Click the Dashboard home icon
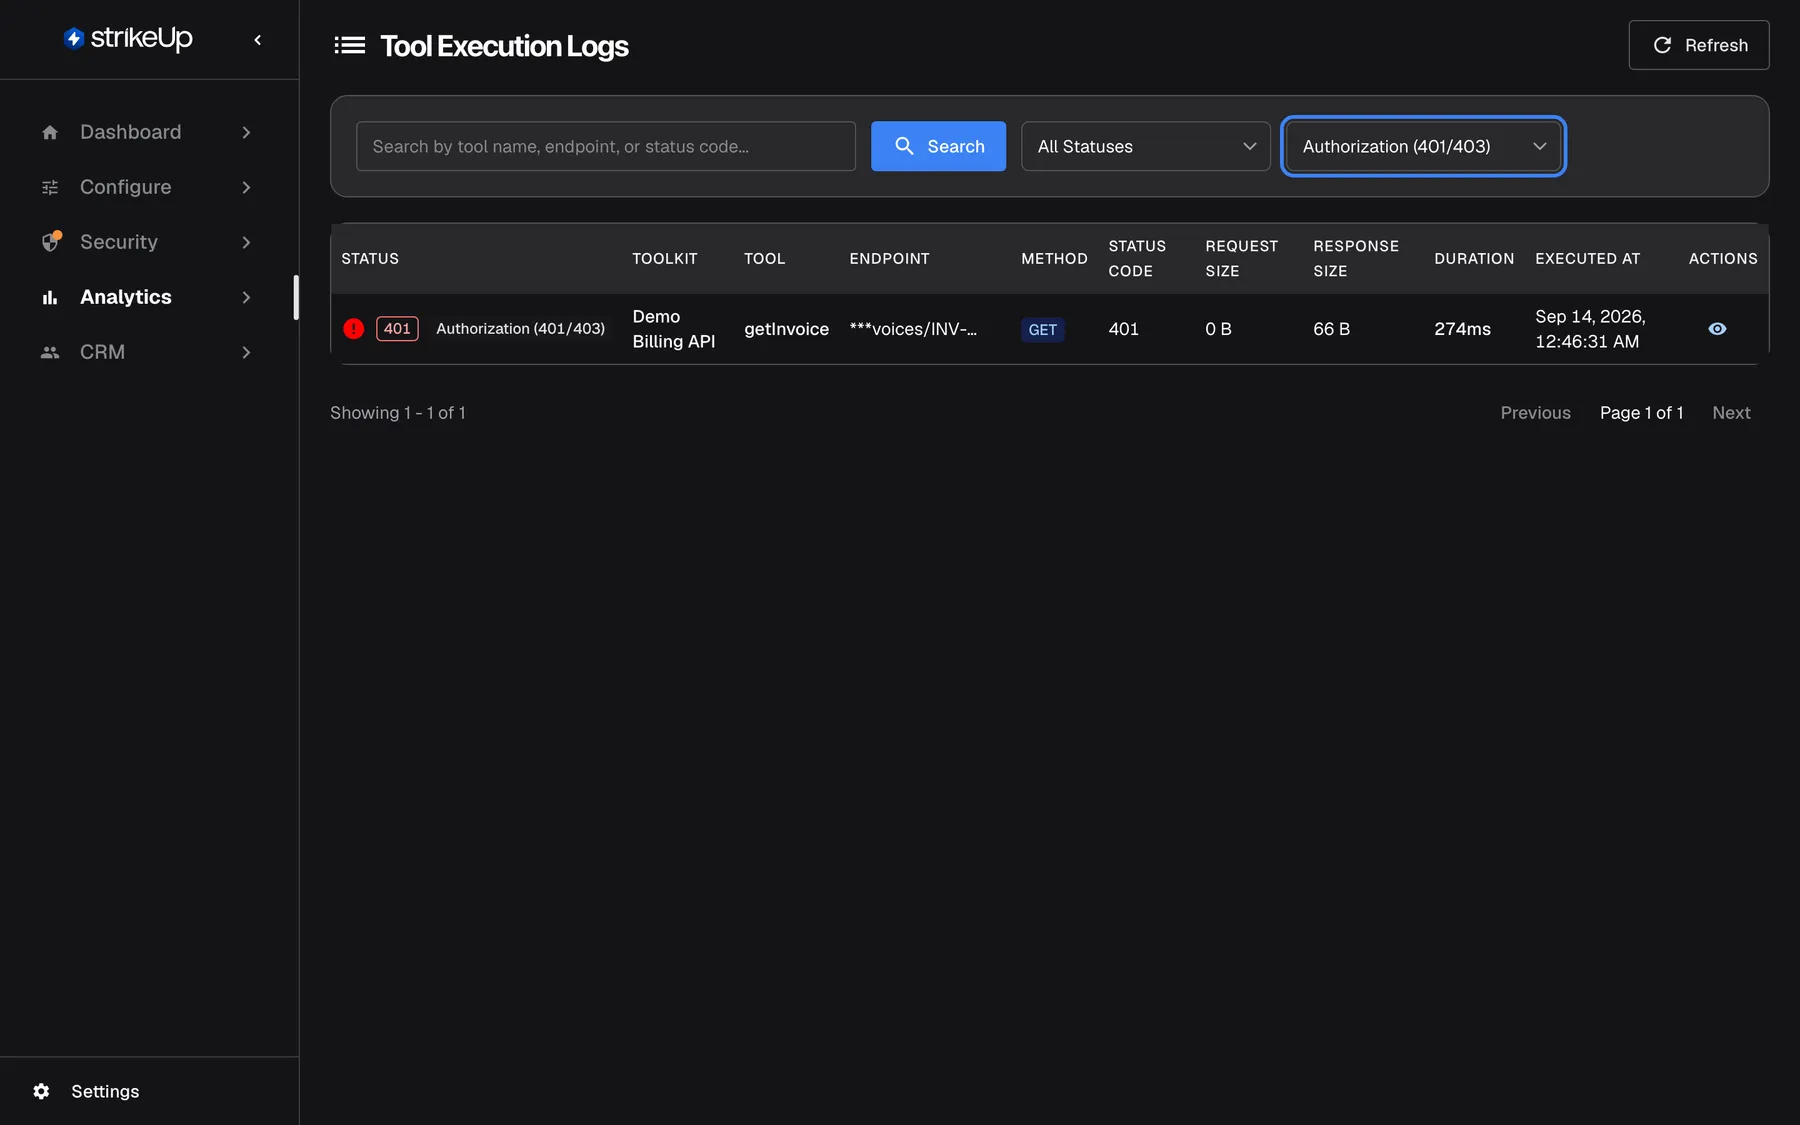Image resolution: width=1800 pixels, height=1125 pixels. pos(50,132)
